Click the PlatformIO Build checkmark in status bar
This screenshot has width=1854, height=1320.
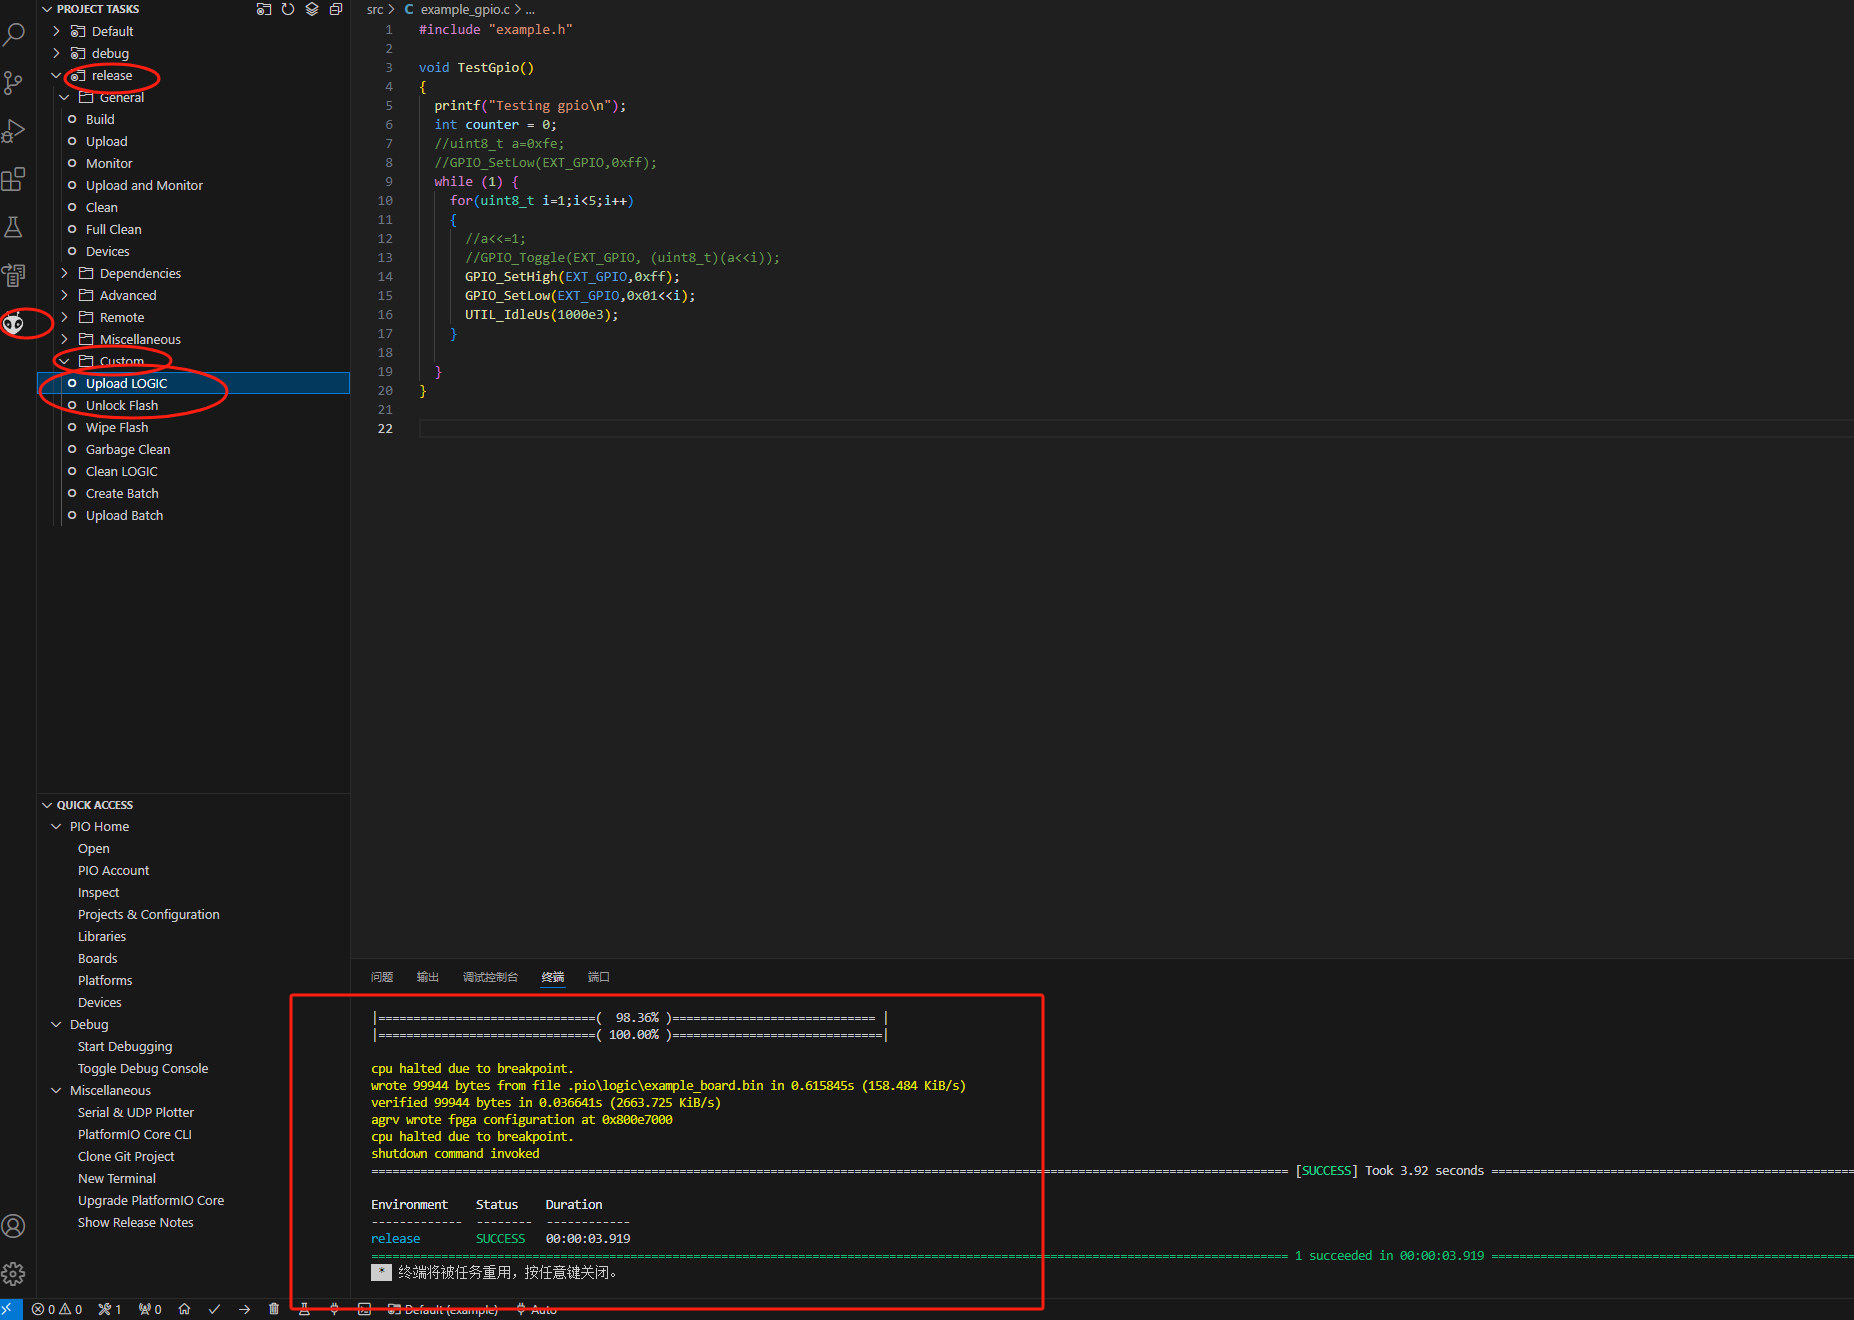214,1309
